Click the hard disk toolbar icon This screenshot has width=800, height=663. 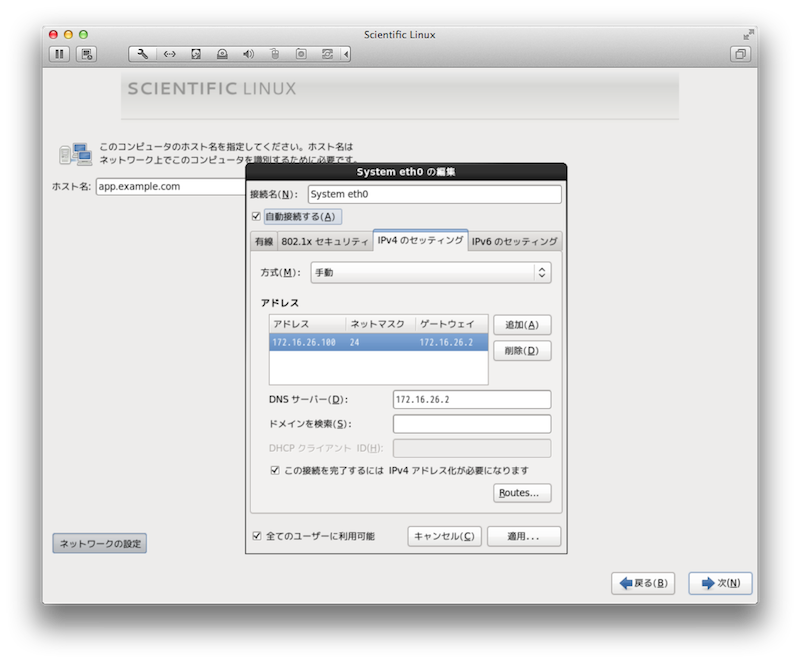coord(196,54)
